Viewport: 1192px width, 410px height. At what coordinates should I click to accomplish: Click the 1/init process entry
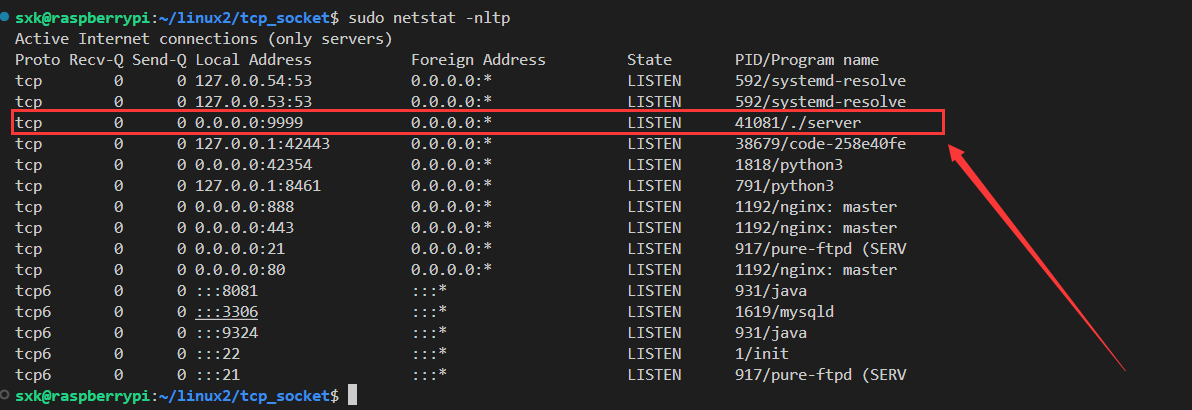click(x=762, y=354)
